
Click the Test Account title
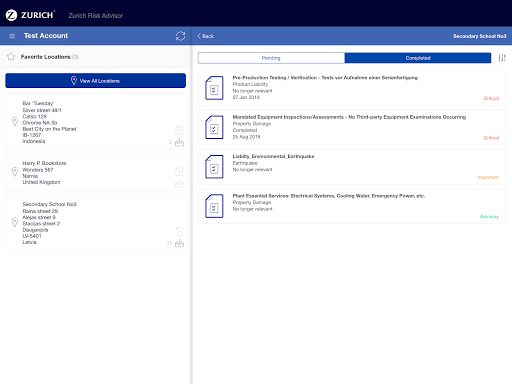tap(46, 36)
